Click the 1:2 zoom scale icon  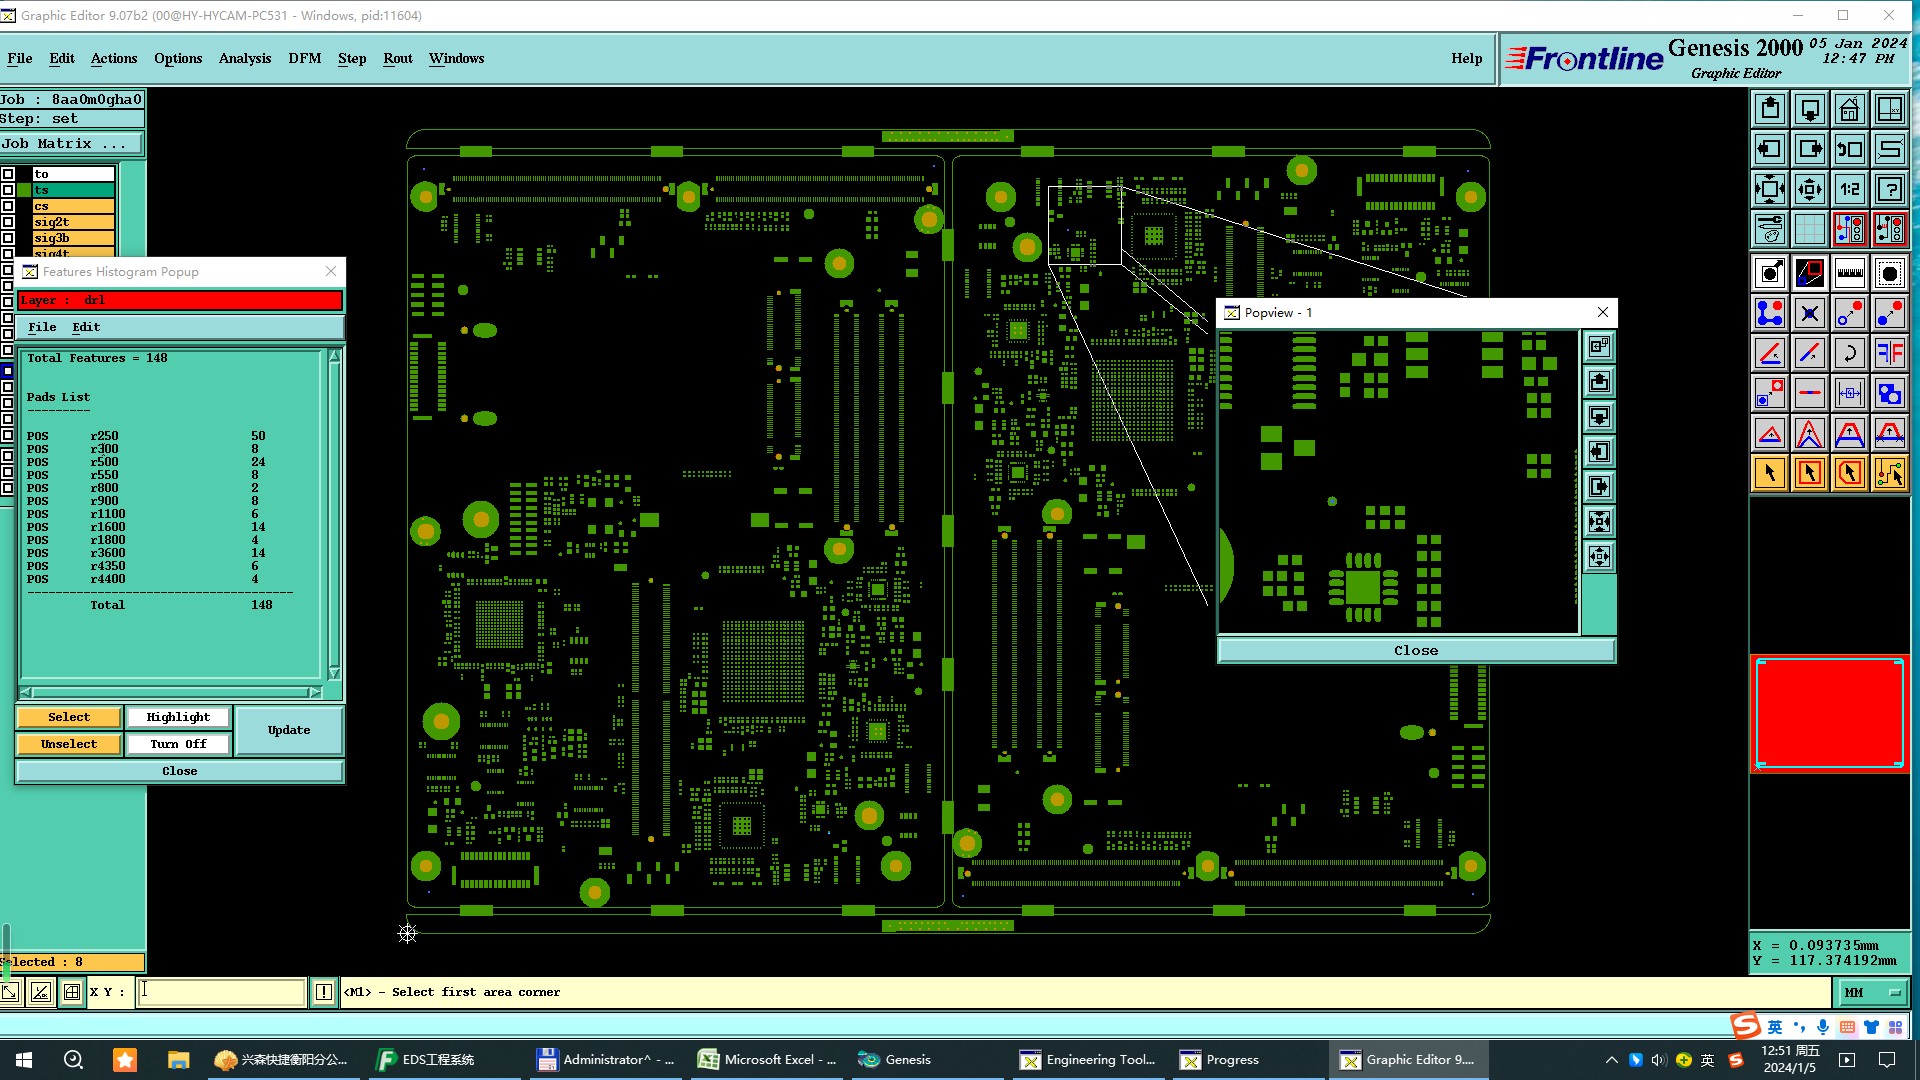click(x=1849, y=189)
